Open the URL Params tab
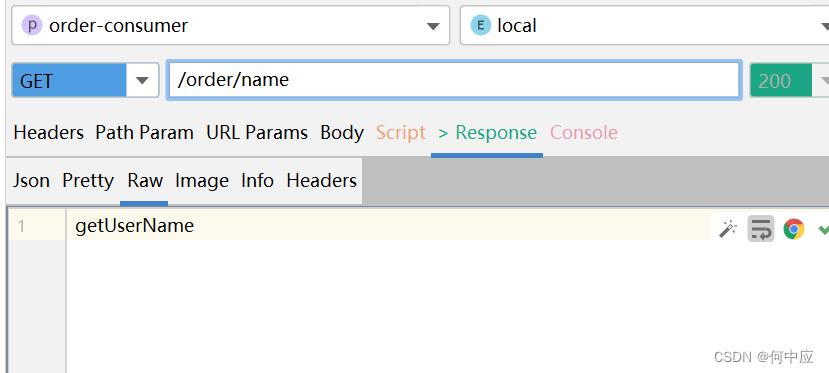The height and width of the screenshot is (373, 829). pyautogui.click(x=257, y=133)
